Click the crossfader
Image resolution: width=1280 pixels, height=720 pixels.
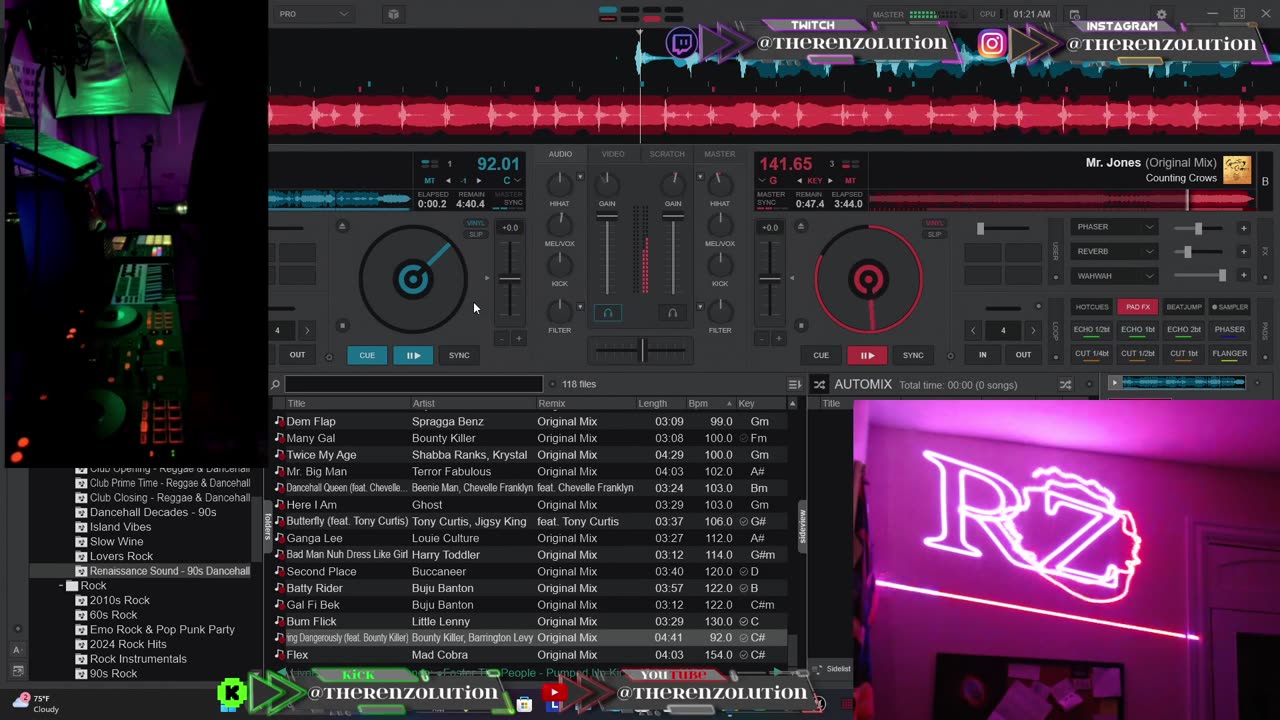[641, 350]
